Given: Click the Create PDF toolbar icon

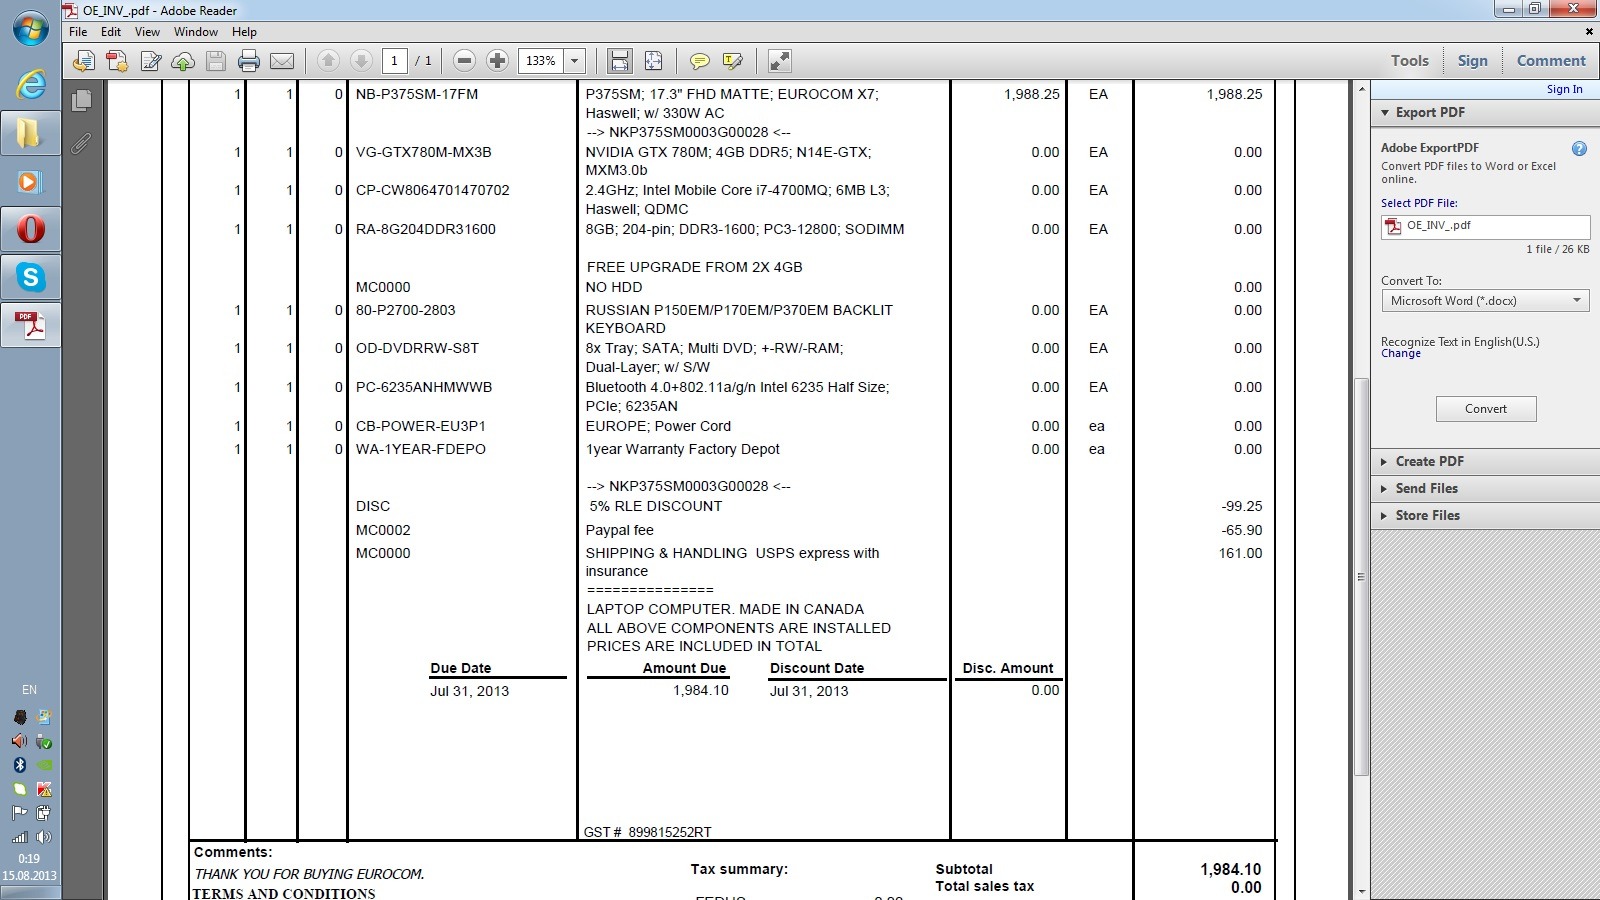Looking at the screenshot, I should click(x=117, y=61).
